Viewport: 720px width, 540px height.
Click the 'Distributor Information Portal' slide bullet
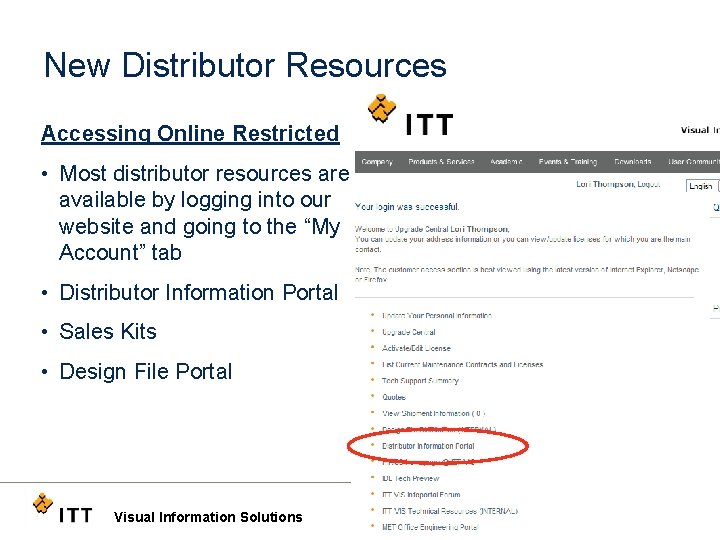[x=199, y=292]
